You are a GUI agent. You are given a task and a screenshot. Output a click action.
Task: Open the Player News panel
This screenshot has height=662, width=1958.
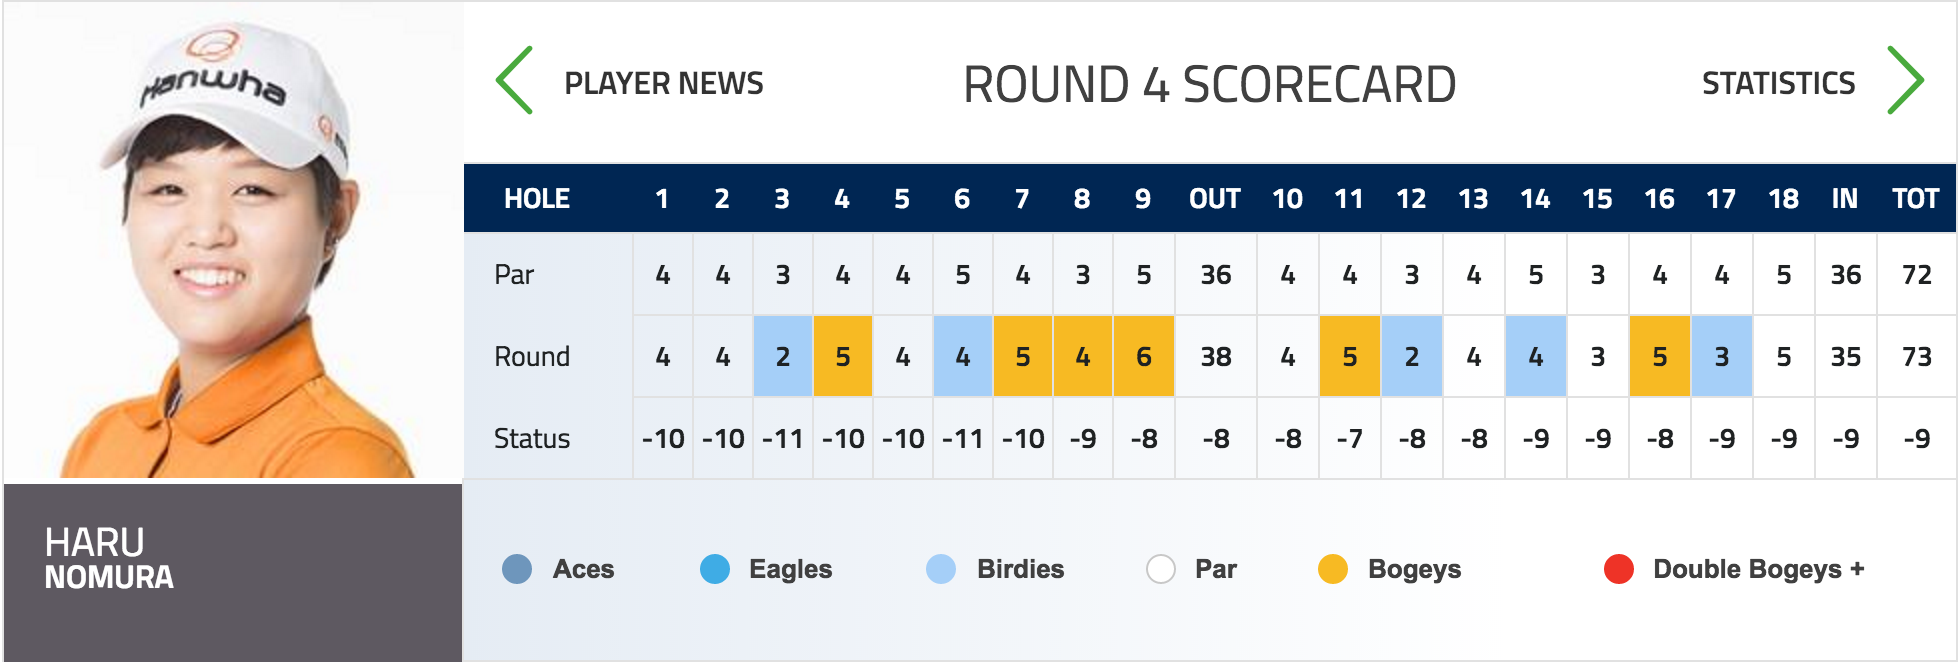pyautogui.click(x=664, y=83)
